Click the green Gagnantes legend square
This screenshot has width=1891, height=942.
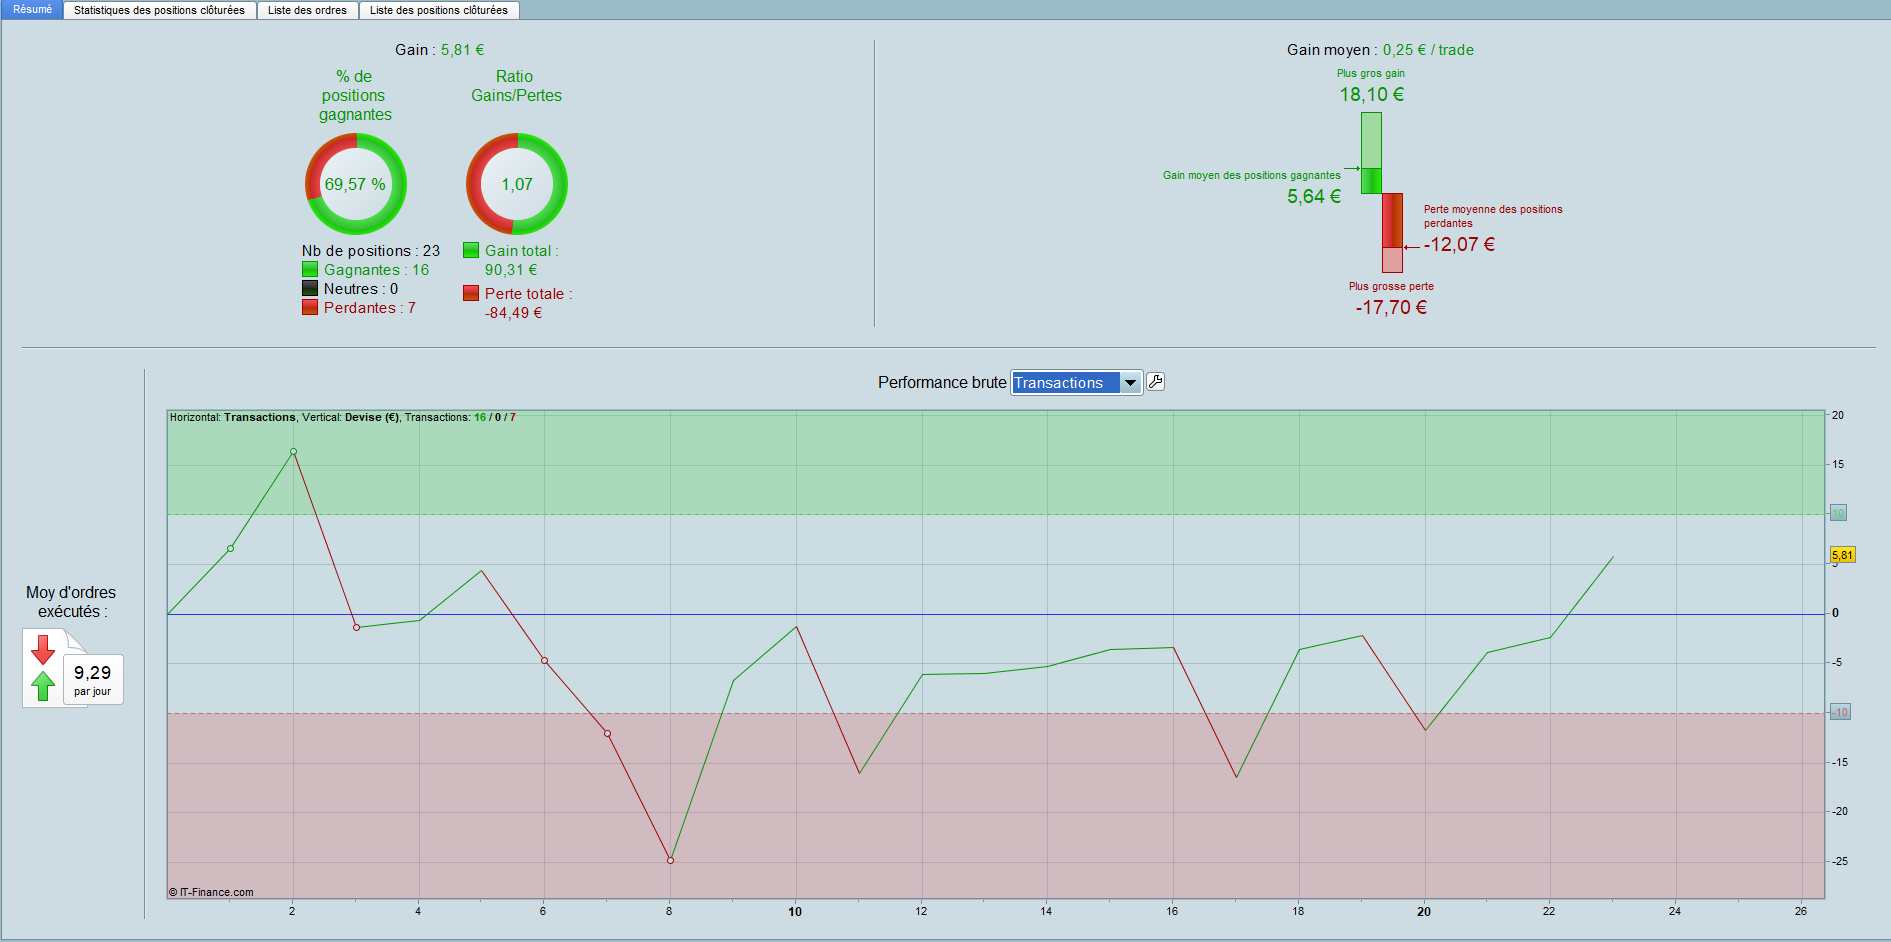(x=310, y=270)
